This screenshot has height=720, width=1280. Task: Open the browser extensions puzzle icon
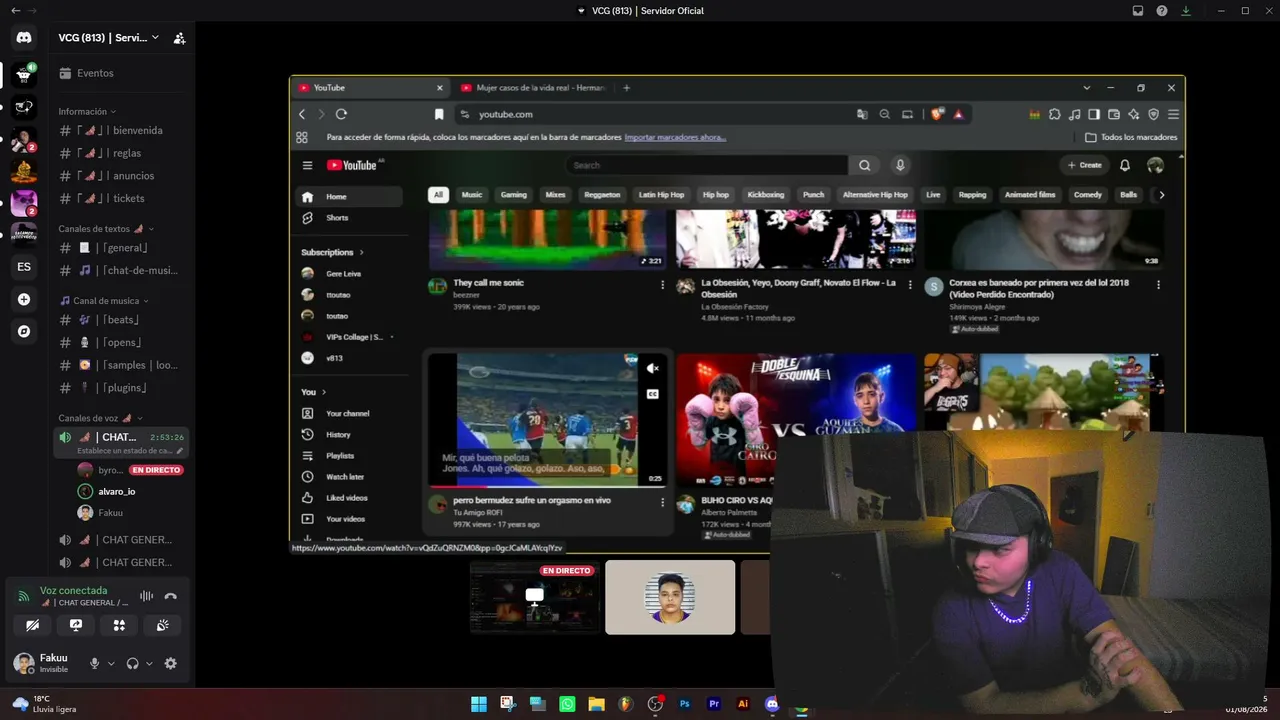click(x=1055, y=114)
